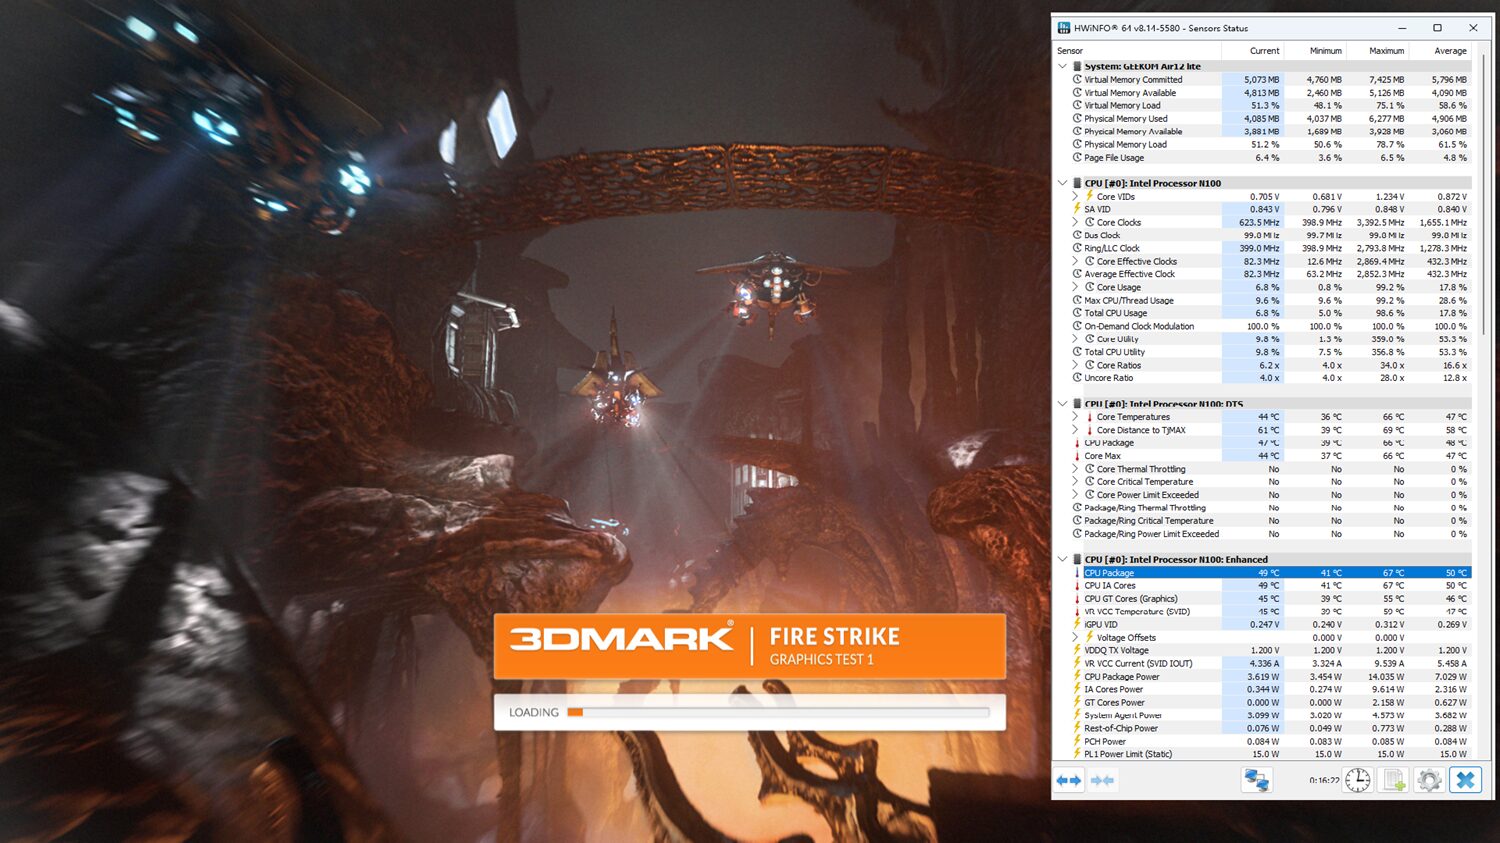
Task: Select the IA Cores Power row
Action: click(1270, 689)
